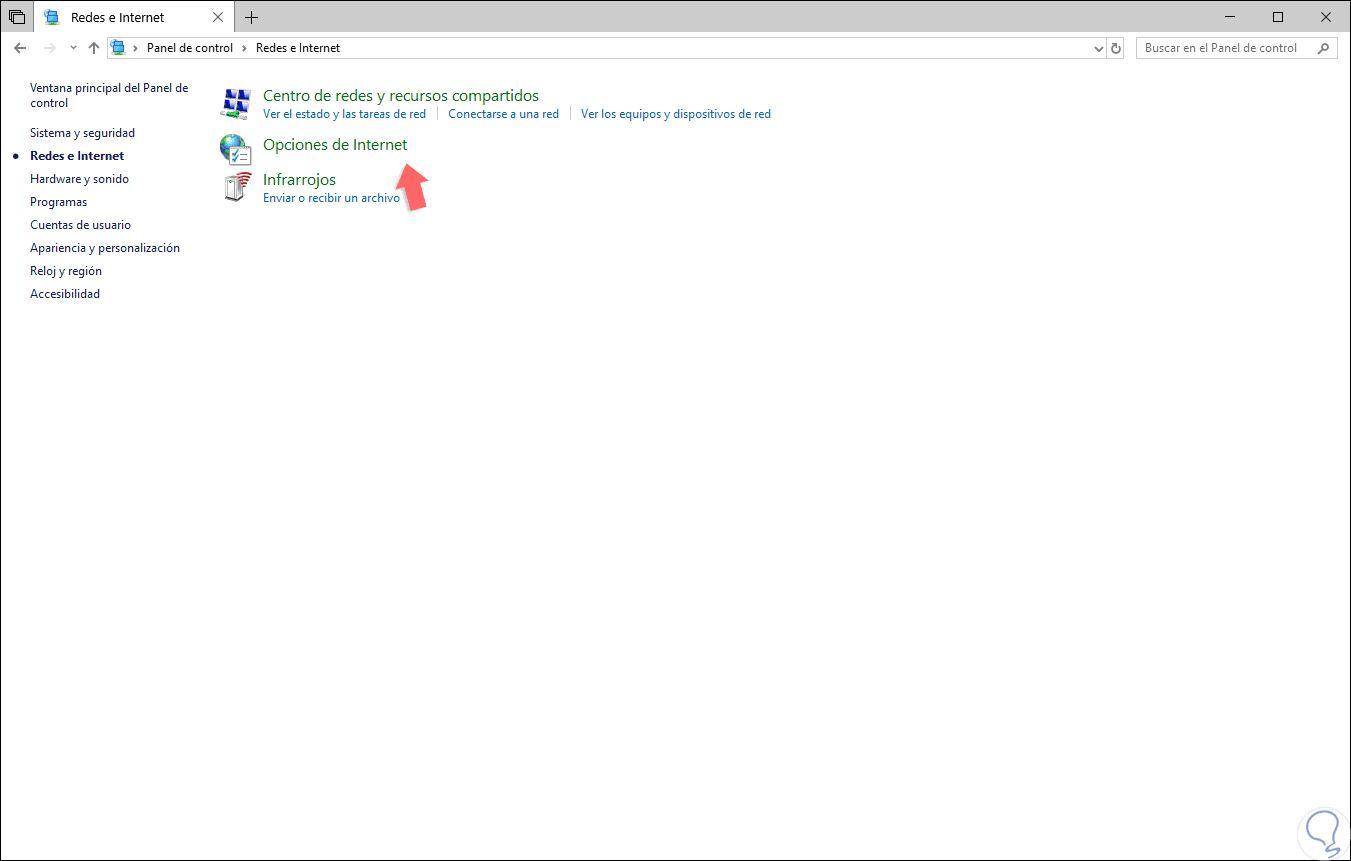Click the Network and Sharing Center icon
1351x861 pixels.
(x=235, y=104)
